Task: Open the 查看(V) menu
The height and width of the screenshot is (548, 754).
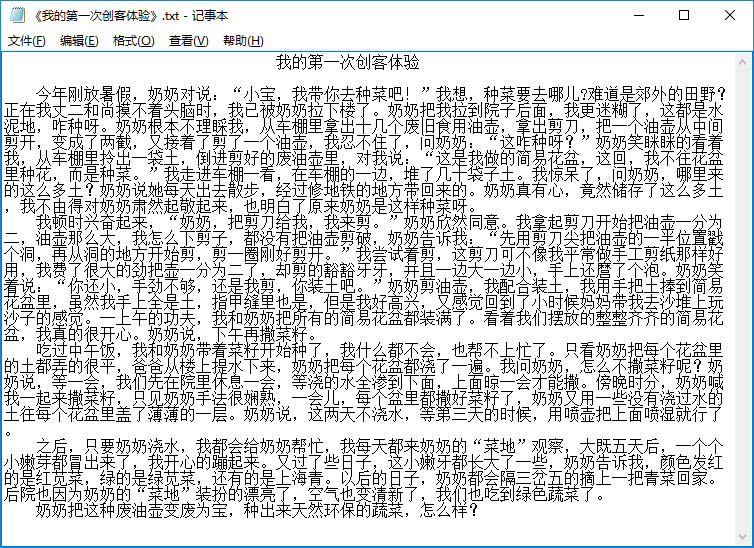Action: [188, 41]
